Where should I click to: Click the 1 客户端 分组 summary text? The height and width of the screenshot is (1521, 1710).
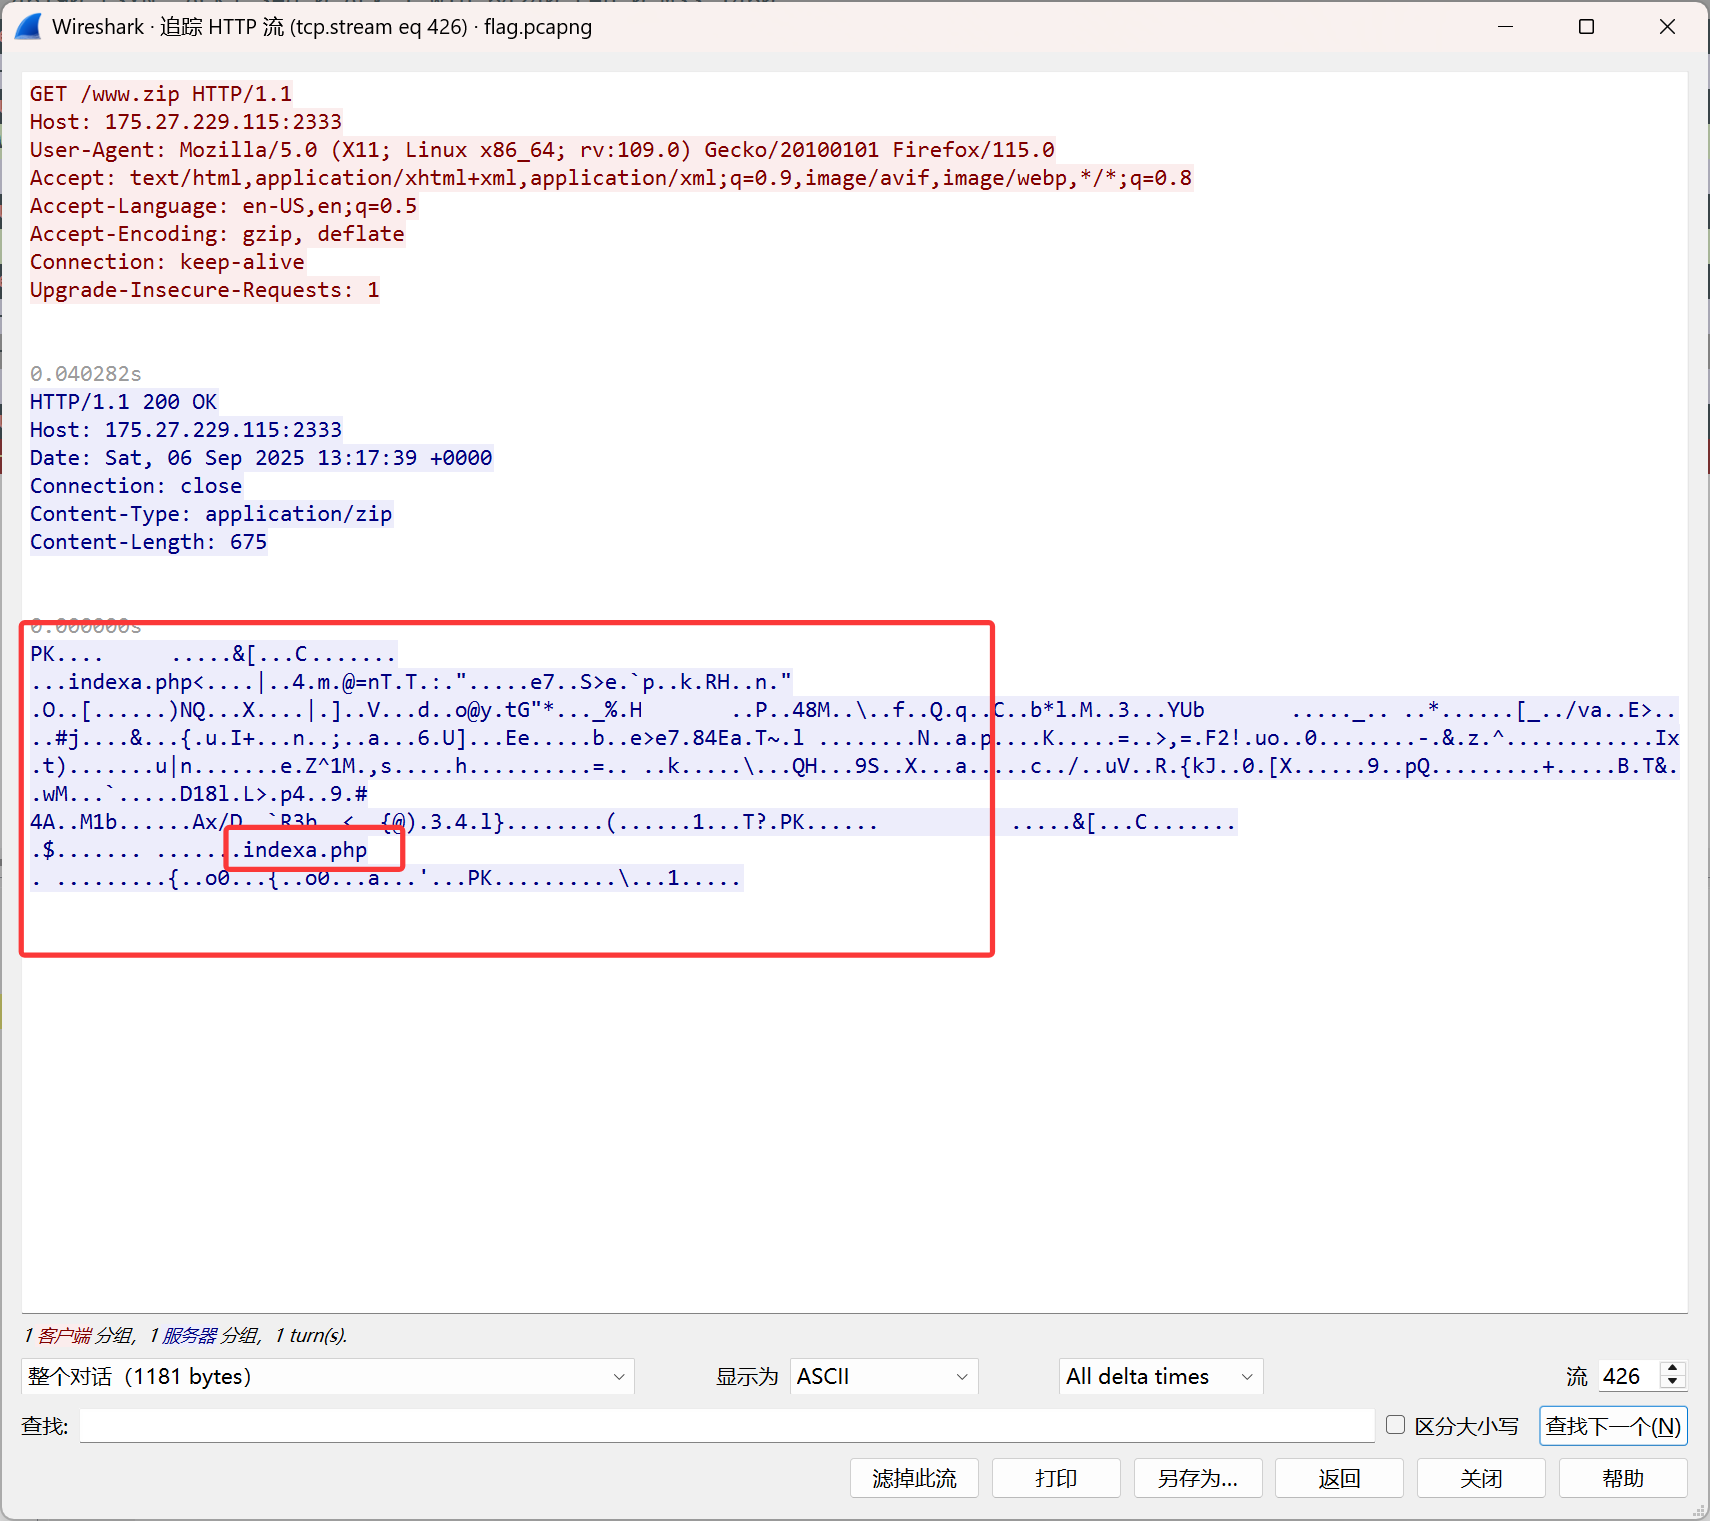coord(79,1336)
